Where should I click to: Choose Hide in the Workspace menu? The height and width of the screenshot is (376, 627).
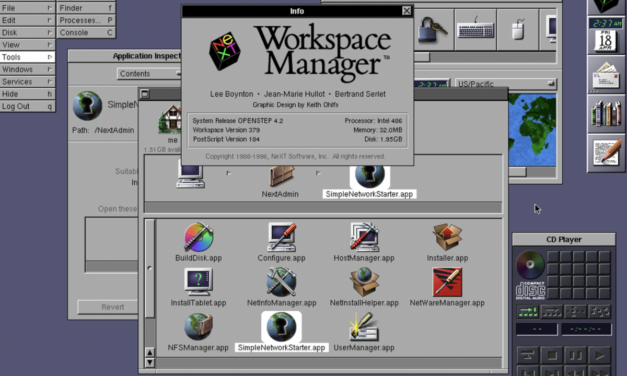pyautogui.click(x=27, y=94)
